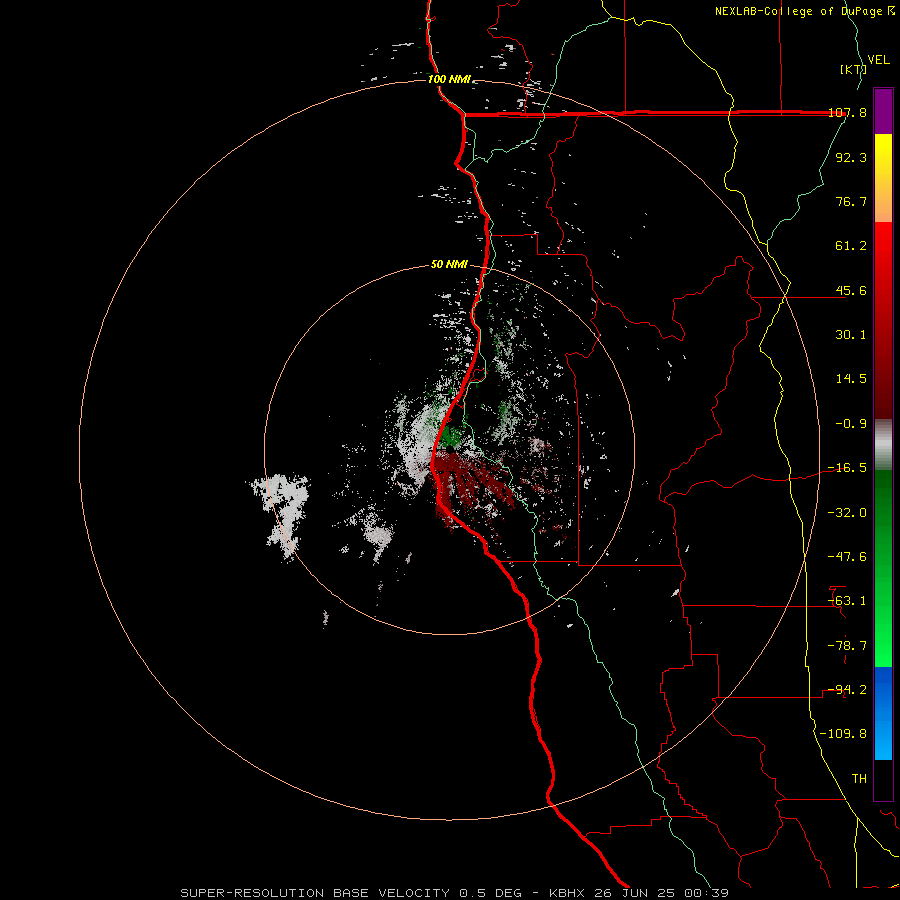
Task: Select the -94.2 legend value
Action: pyautogui.click(x=847, y=690)
